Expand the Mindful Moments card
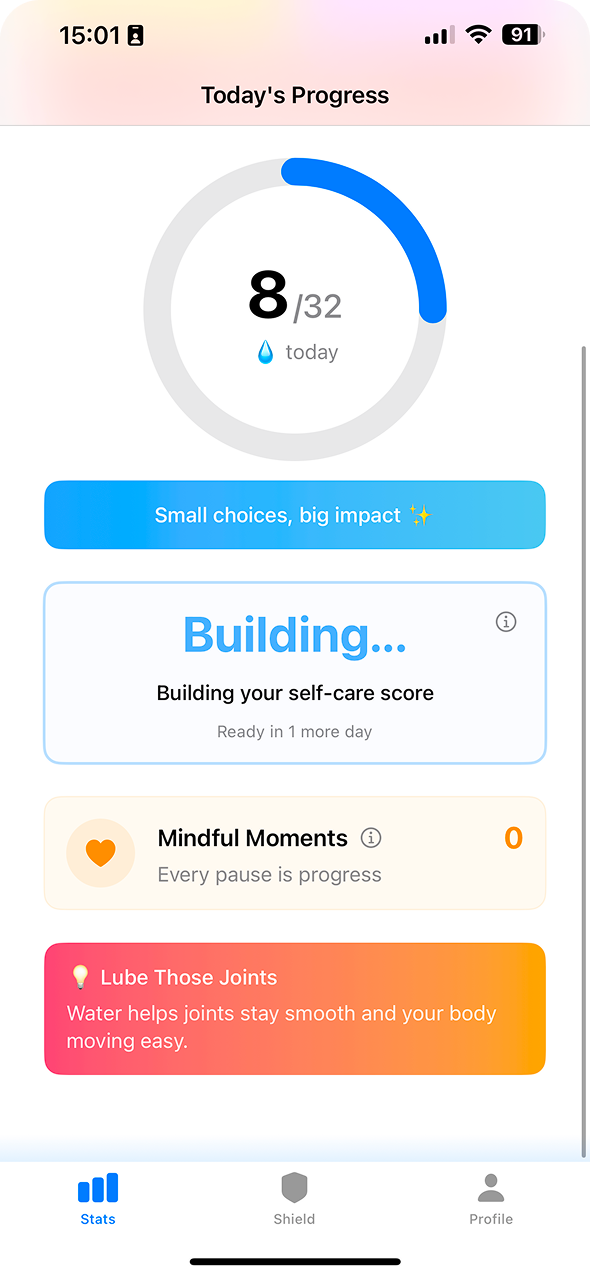Screen dimensions: 590x1276 294,853
